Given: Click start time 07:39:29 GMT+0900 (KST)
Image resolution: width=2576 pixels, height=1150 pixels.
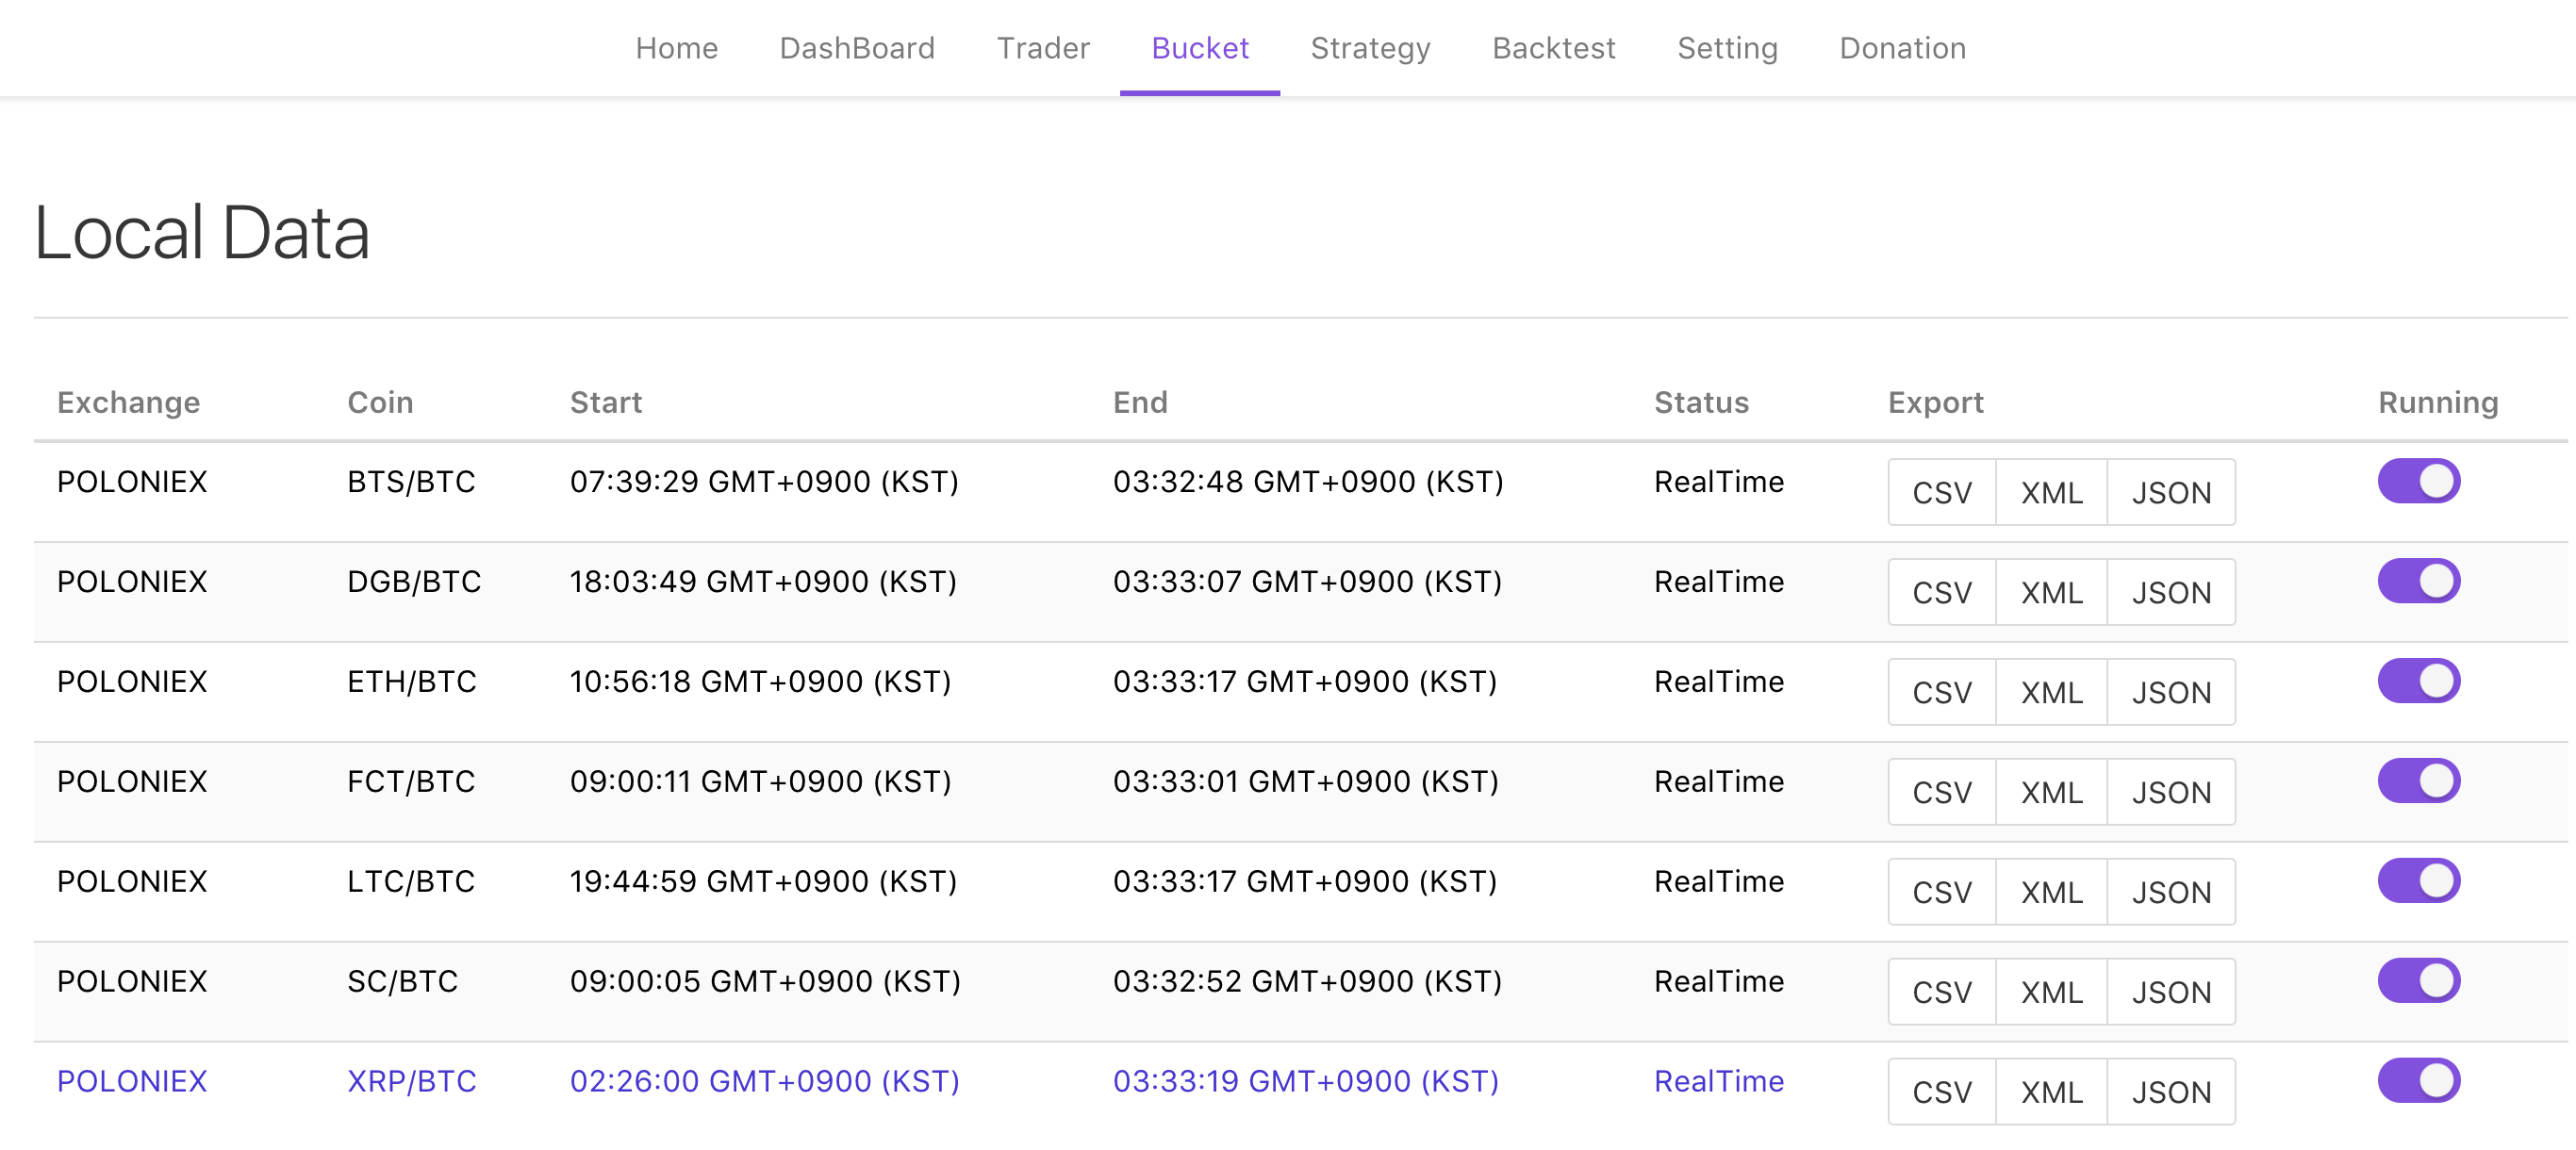Looking at the screenshot, I should click(x=764, y=481).
